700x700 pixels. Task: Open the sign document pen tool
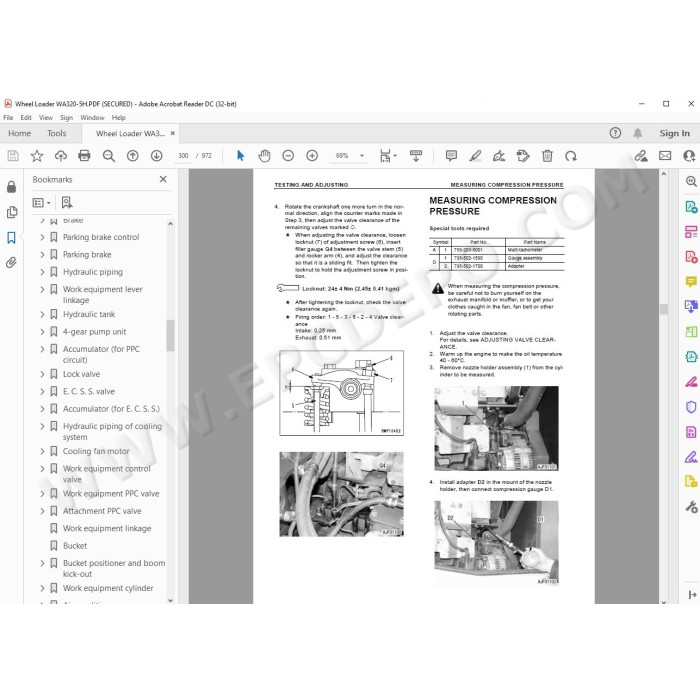click(x=499, y=156)
